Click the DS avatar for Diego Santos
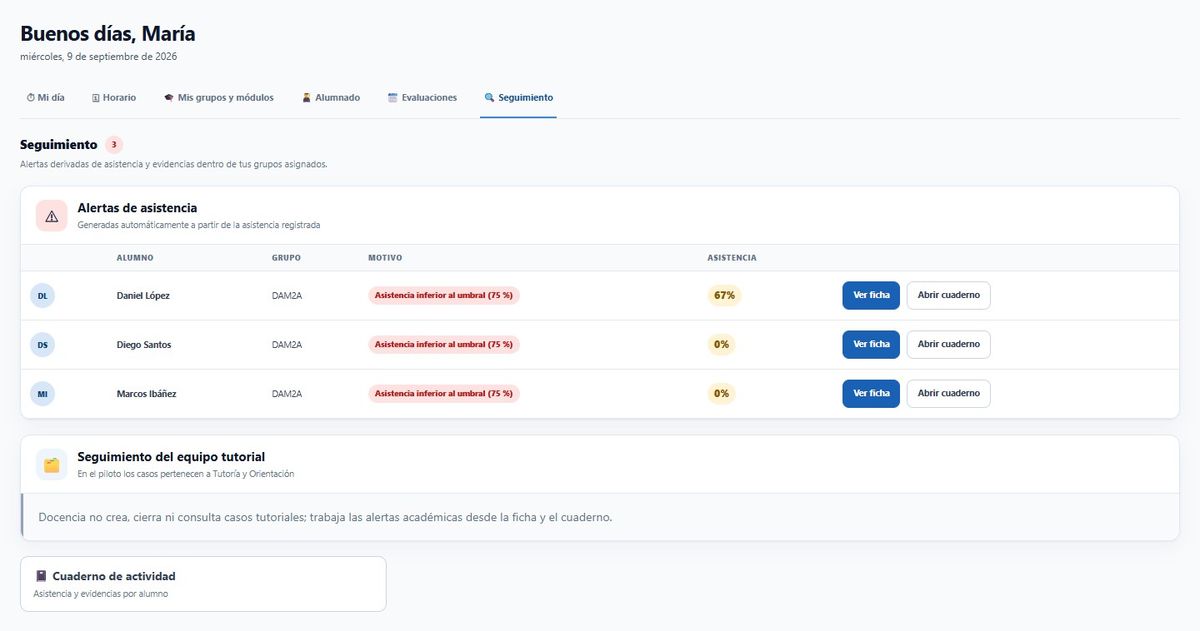The image size is (1200, 631). point(42,345)
